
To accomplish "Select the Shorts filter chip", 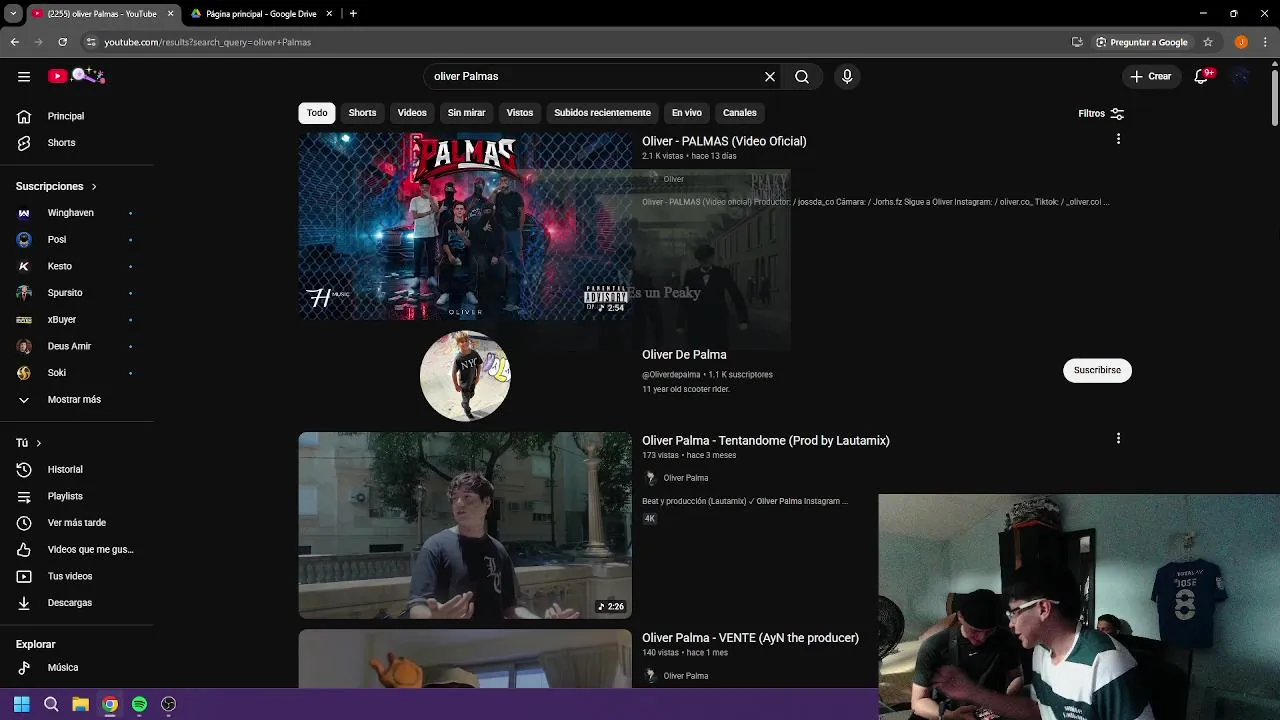I will point(362,113).
